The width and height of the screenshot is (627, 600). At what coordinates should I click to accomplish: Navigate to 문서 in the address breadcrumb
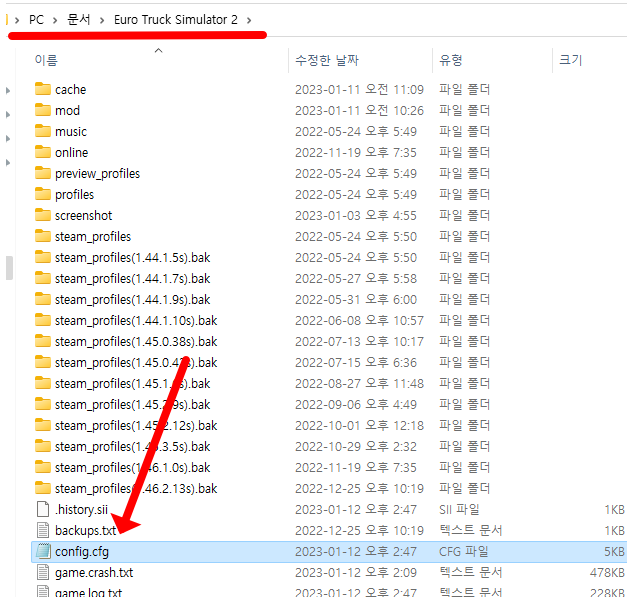tap(79, 20)
